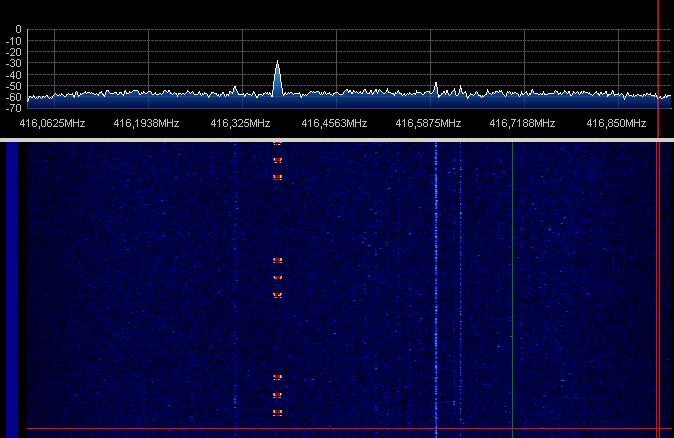Click the 416,0625MHz frequency label
This screenshot has width=674, height=438.
(x=52, y=123)
